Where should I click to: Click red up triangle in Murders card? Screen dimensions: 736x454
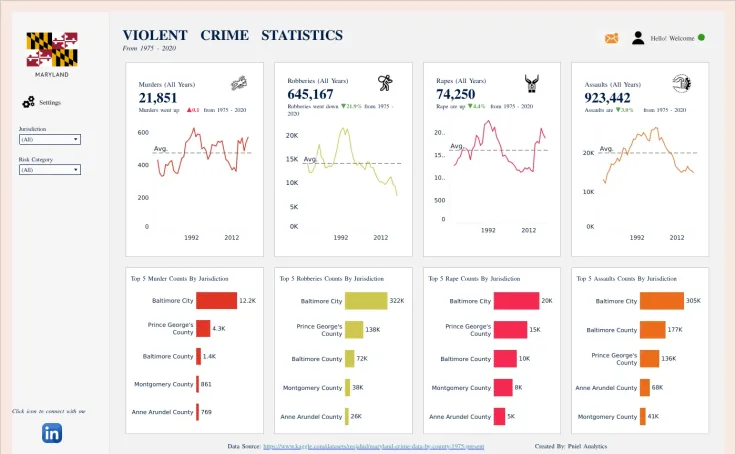tap(189, 110)
